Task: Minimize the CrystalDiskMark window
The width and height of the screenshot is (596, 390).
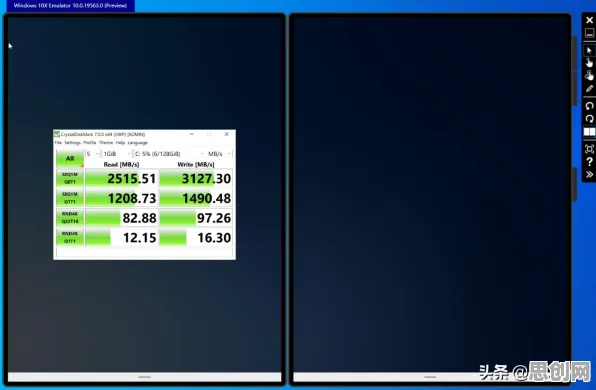Action: 192,134
